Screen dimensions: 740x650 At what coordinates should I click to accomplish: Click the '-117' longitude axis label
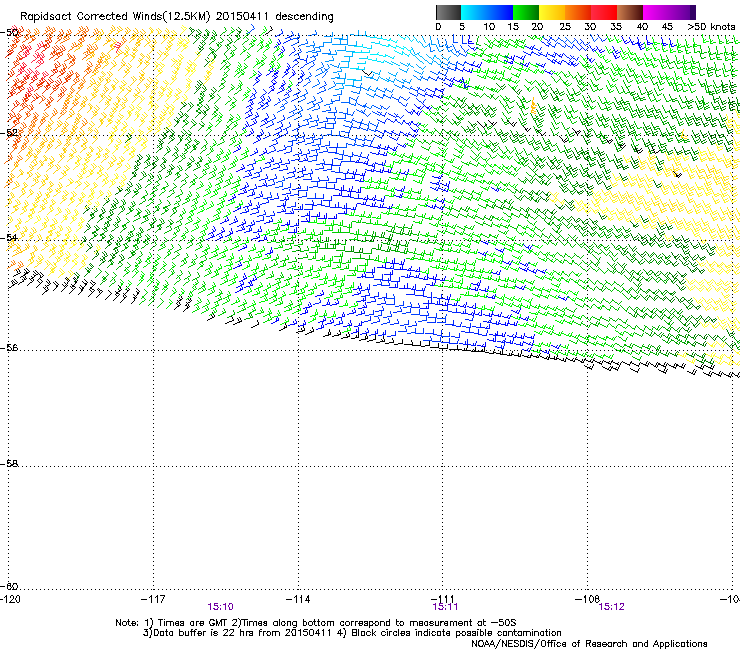tap(153, 599)
